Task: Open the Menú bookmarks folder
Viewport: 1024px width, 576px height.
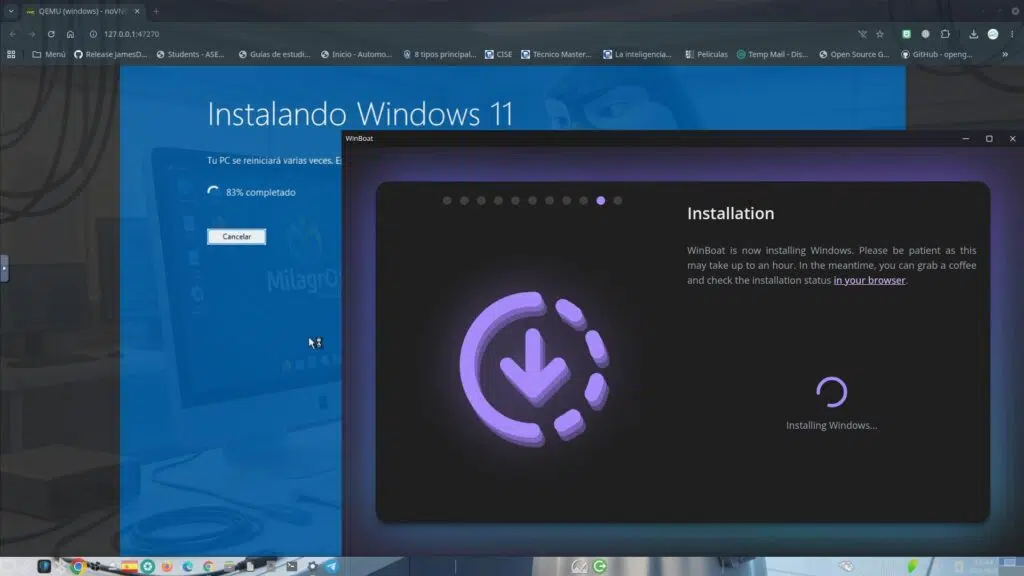Action: point(49,54)
